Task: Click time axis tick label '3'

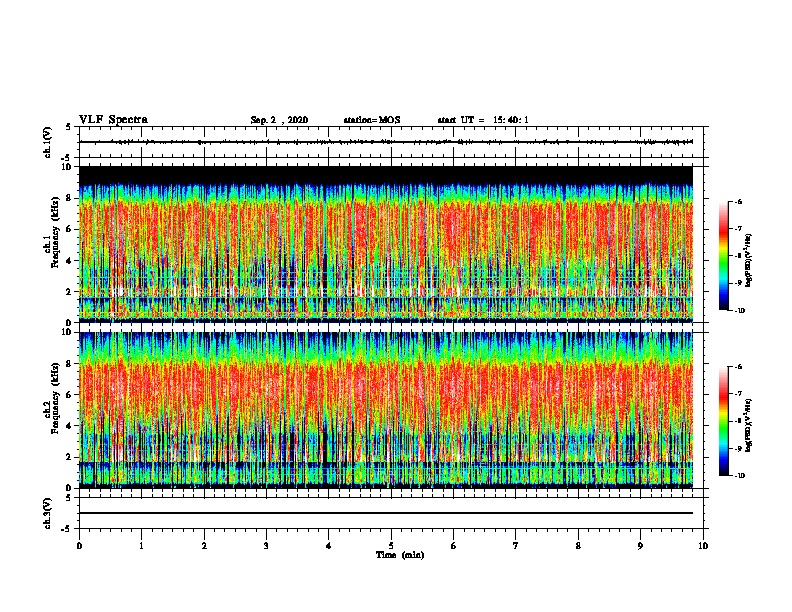Action: tap(266, 545)
